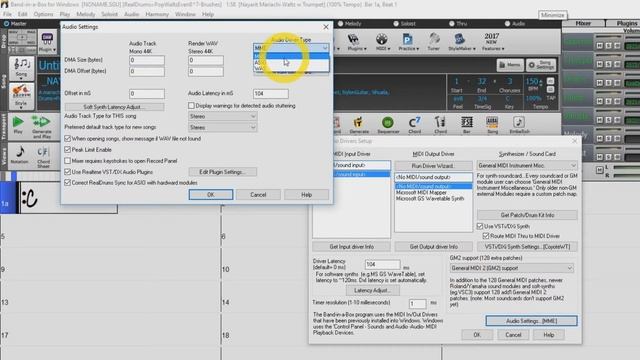Click the Plugin dropdown icon beside Master
This screenshot has height=360, width=640.
coord(47,42)
